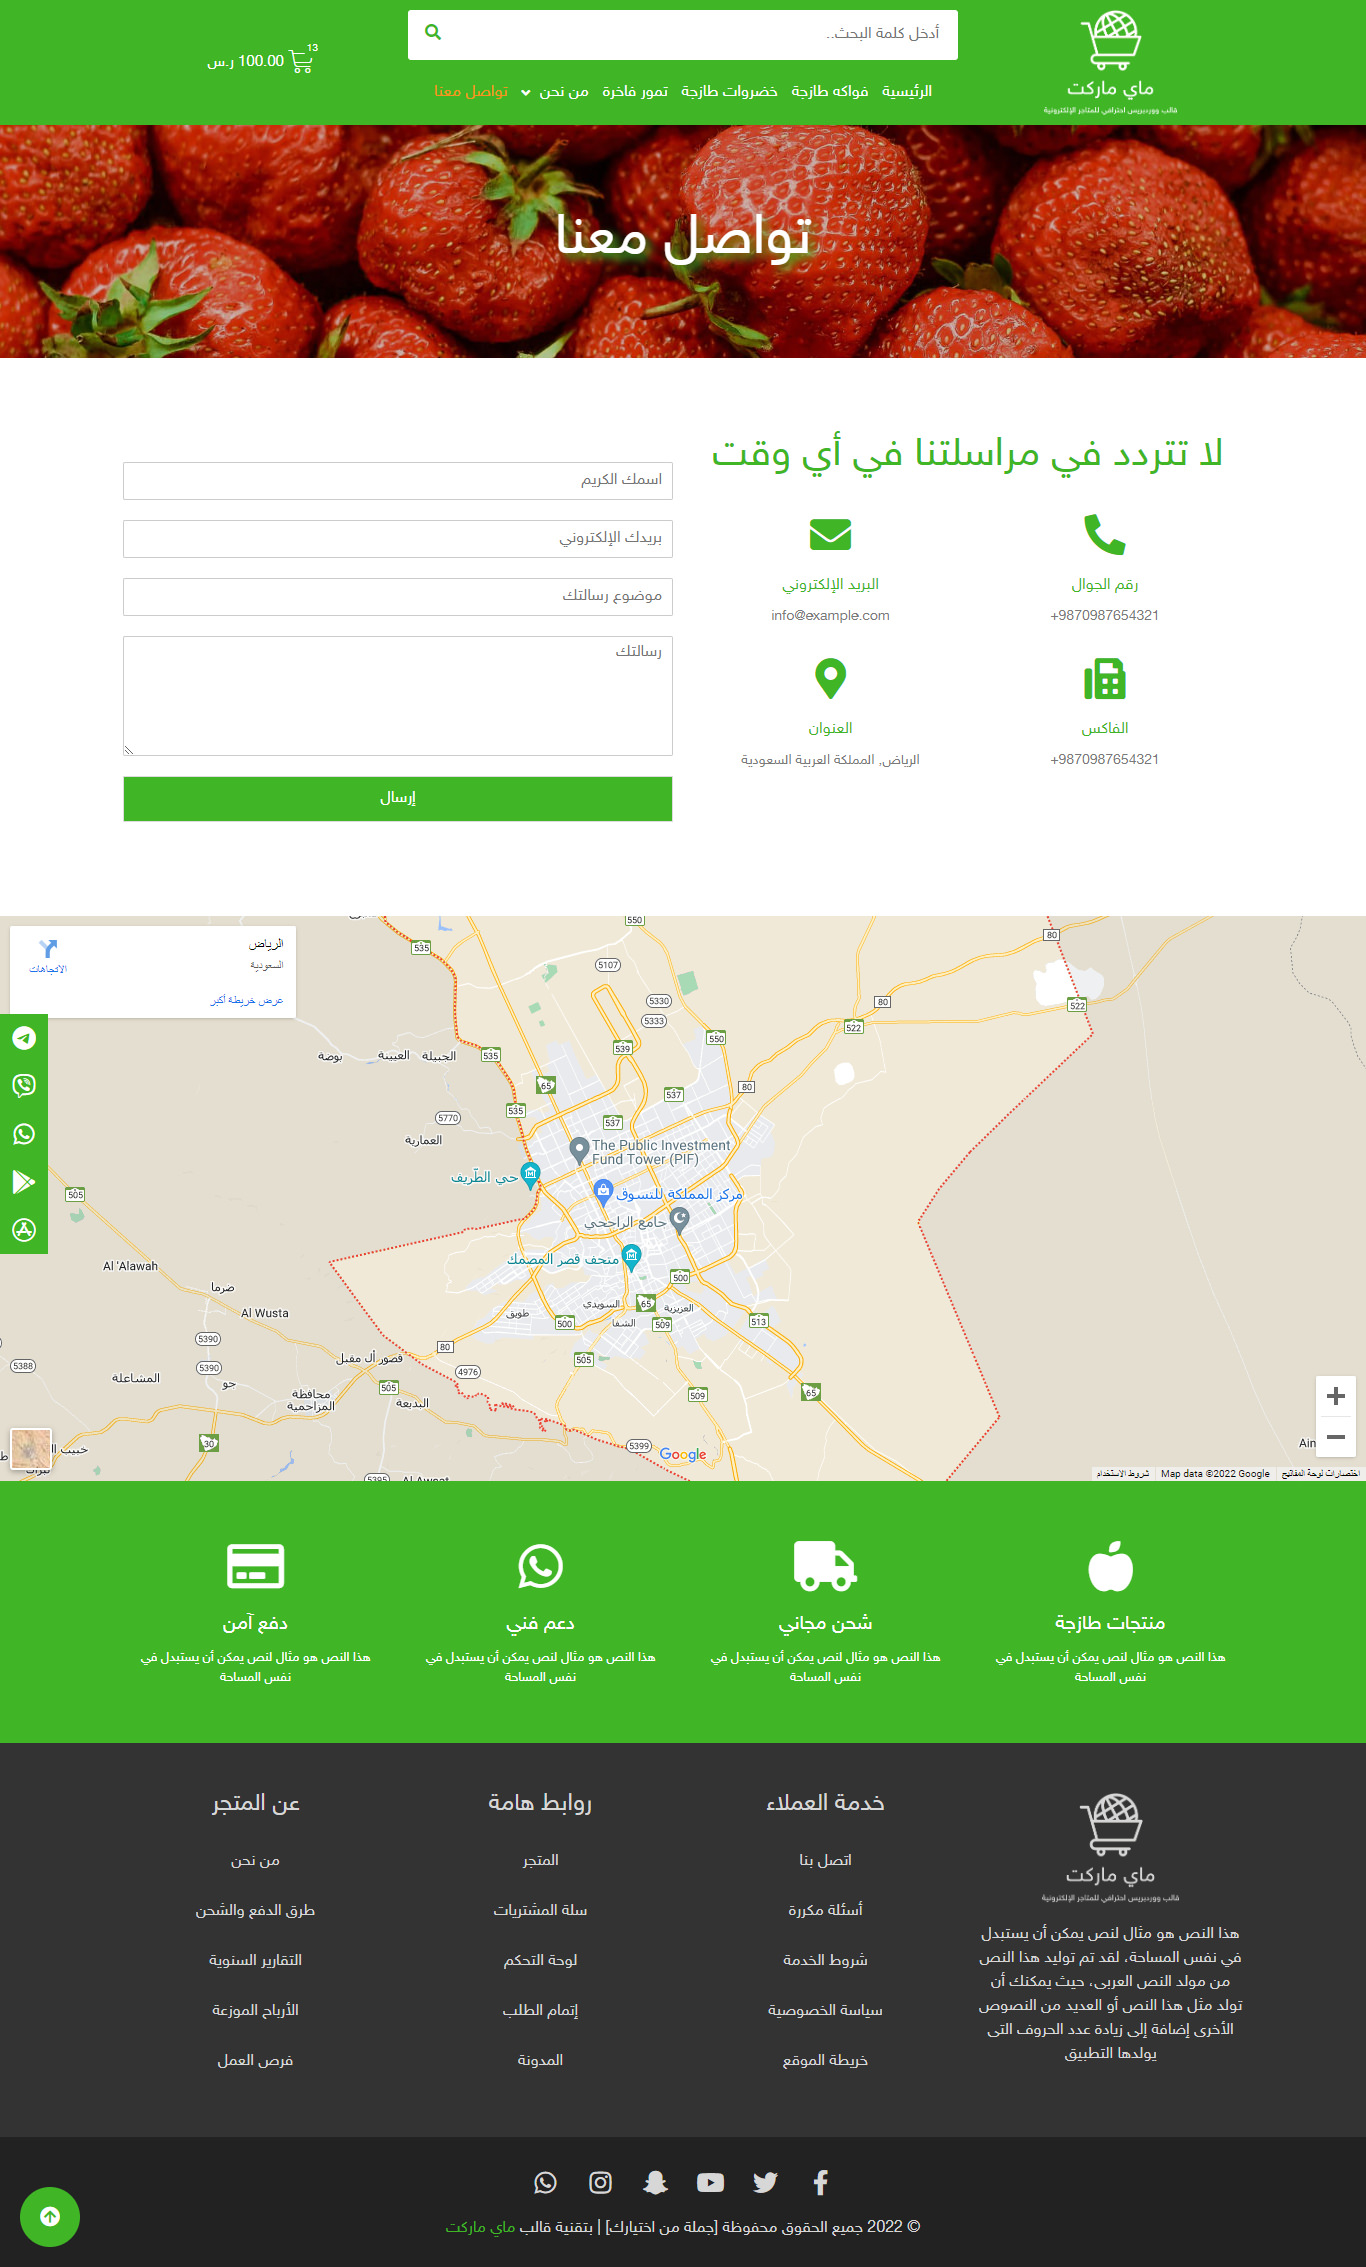Open the فواكه طازجة menu item

tap(829, 92)
